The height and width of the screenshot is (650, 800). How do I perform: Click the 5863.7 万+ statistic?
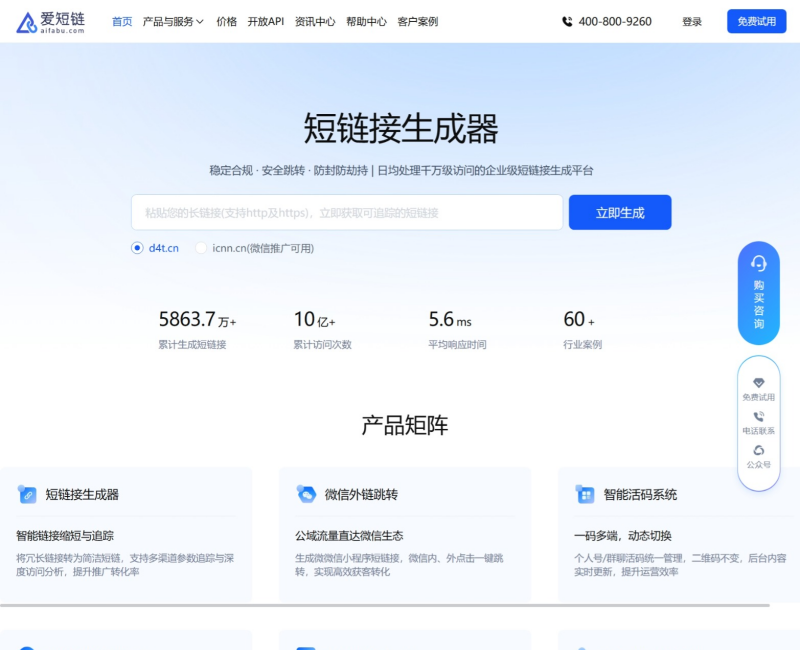(x=197, y=319)
